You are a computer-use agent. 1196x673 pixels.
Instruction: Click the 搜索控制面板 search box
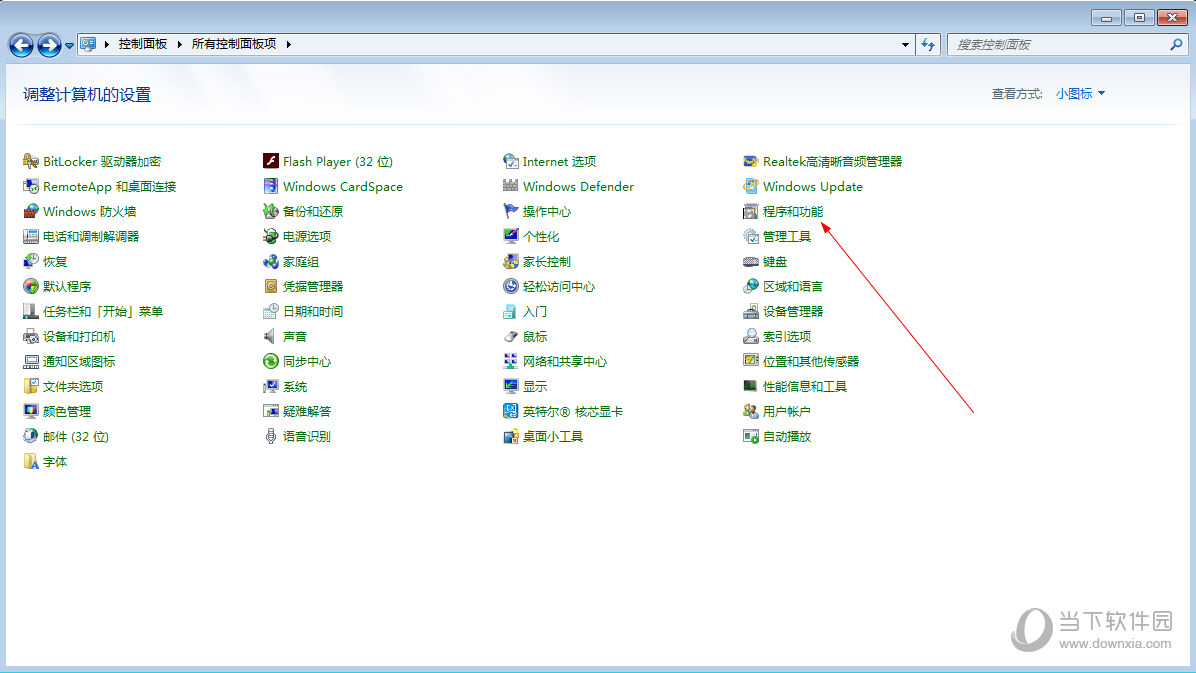click(x=1058, y=45)
